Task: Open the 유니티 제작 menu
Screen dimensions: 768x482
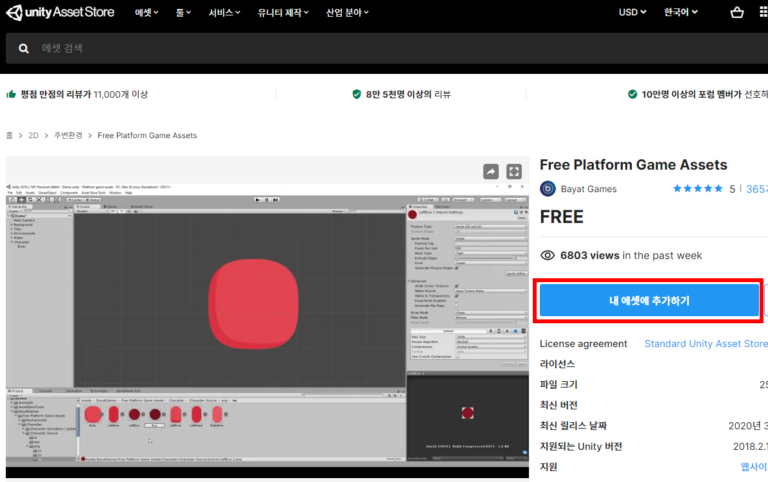Action: [x=283, y=13]
